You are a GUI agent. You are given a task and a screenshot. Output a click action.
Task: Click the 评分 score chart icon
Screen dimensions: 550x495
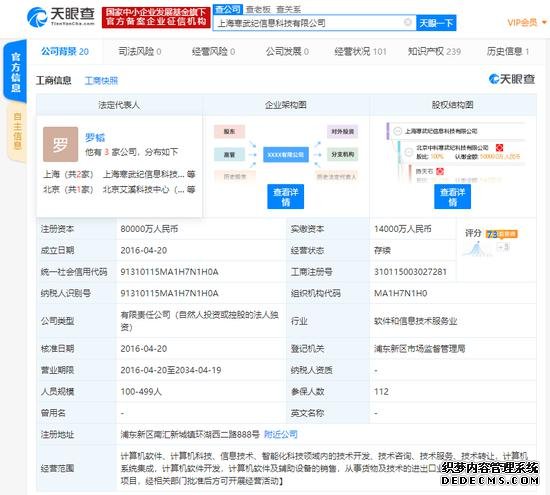(x=476, y=249)
